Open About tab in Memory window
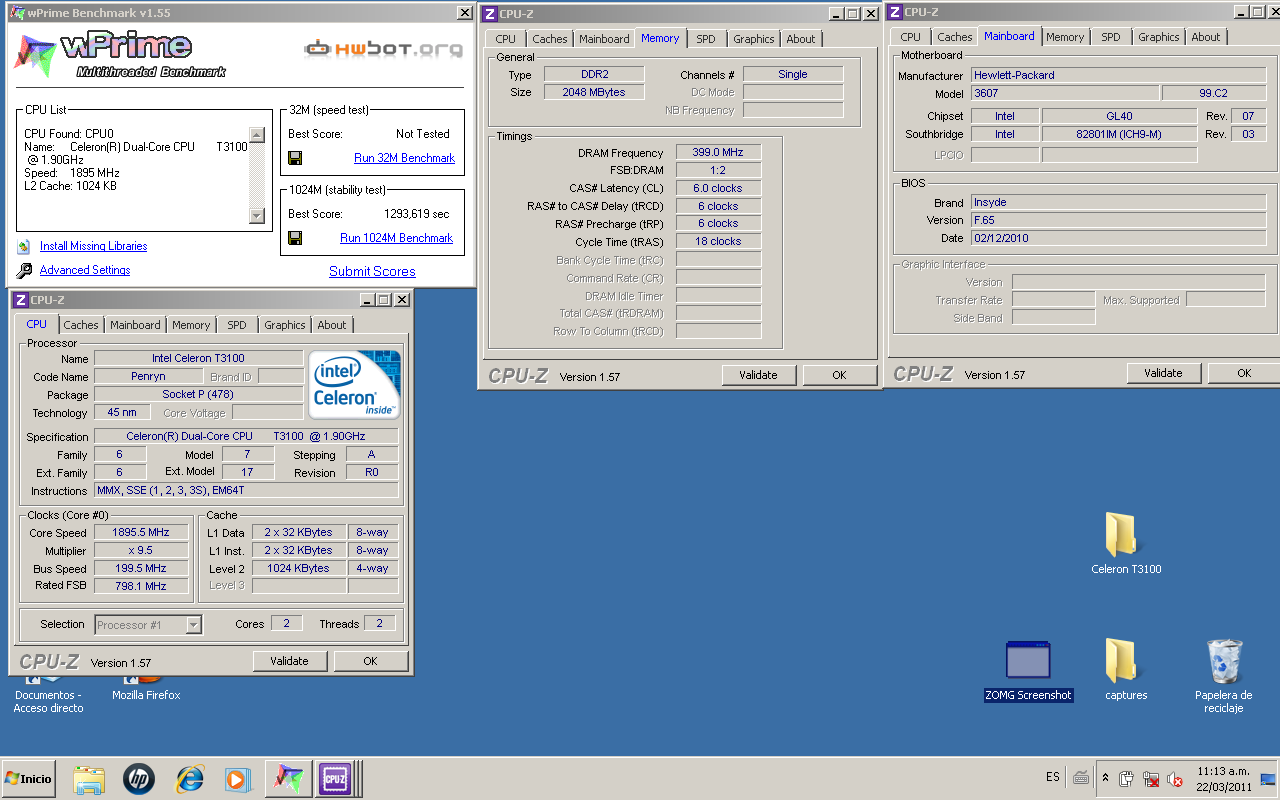The image size is (1280, 800). 800,39
